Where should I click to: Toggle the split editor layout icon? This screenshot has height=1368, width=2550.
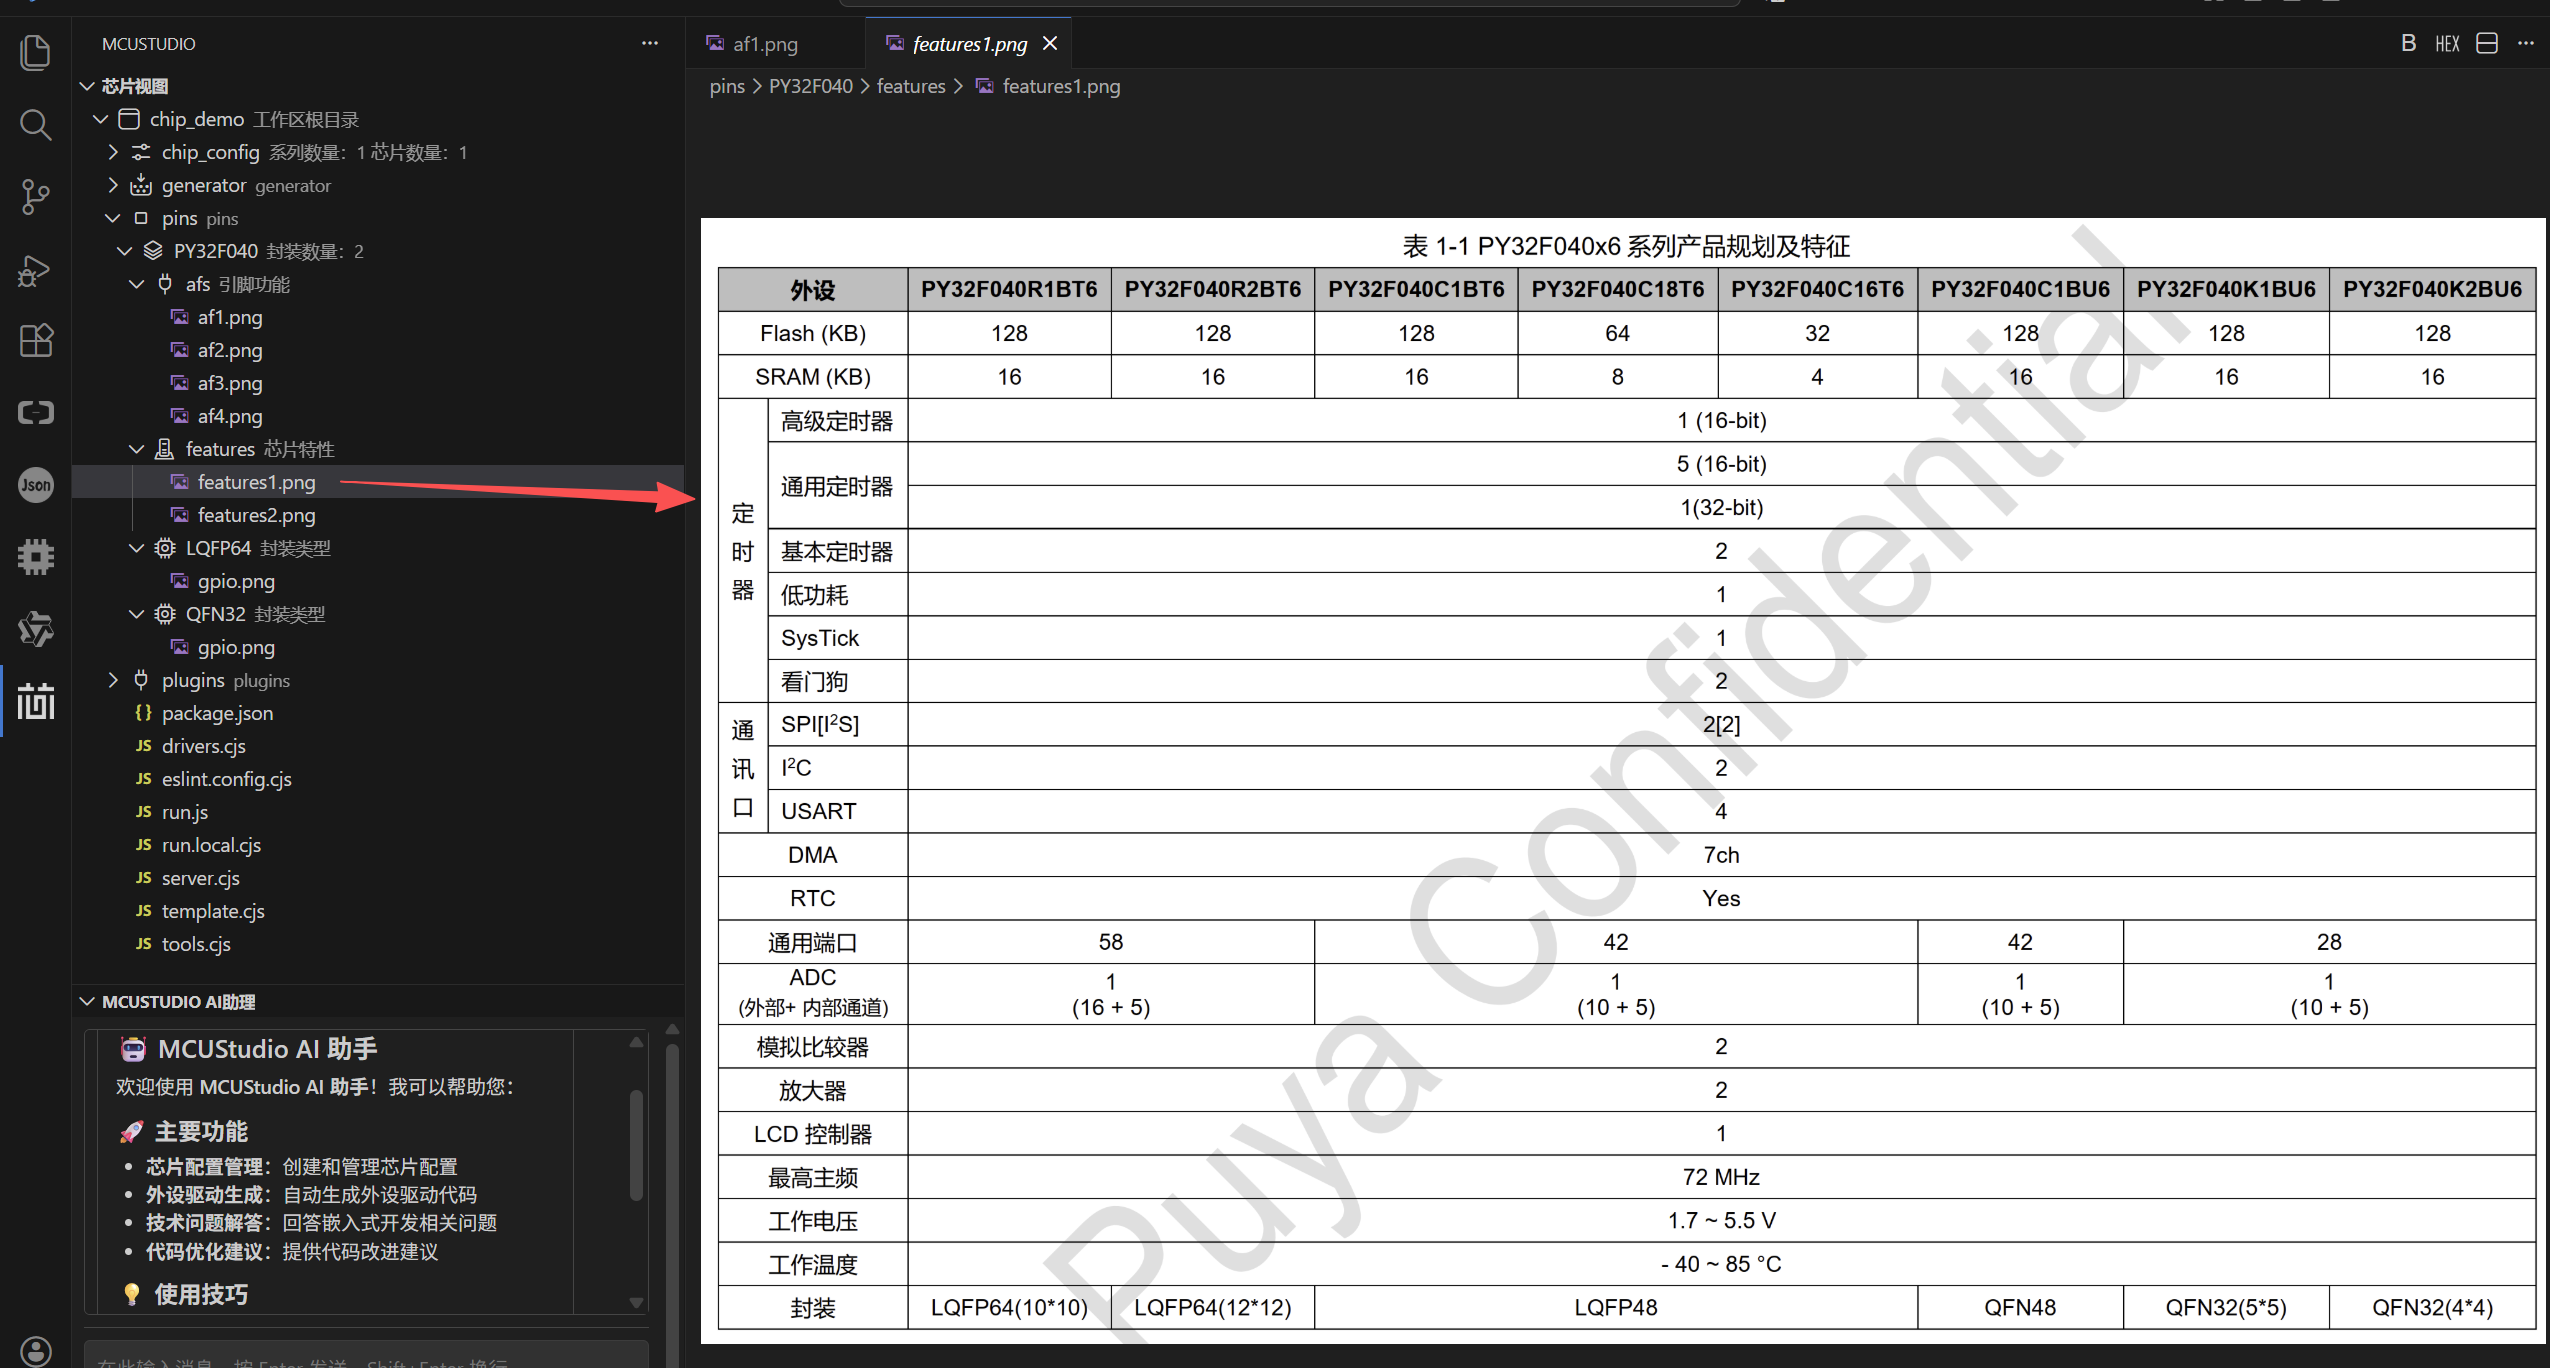coord(2486,44)
